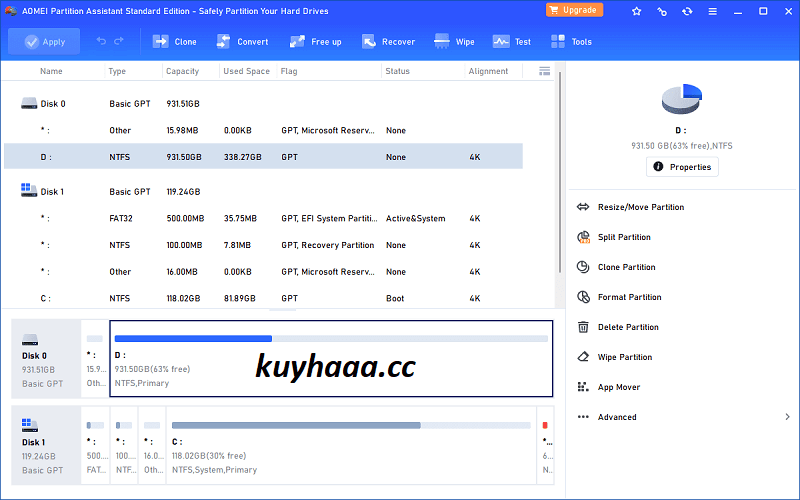This screenshot has width=800, height=500.
Task: Click the App Mover icon
Action: tap(583, 387)
